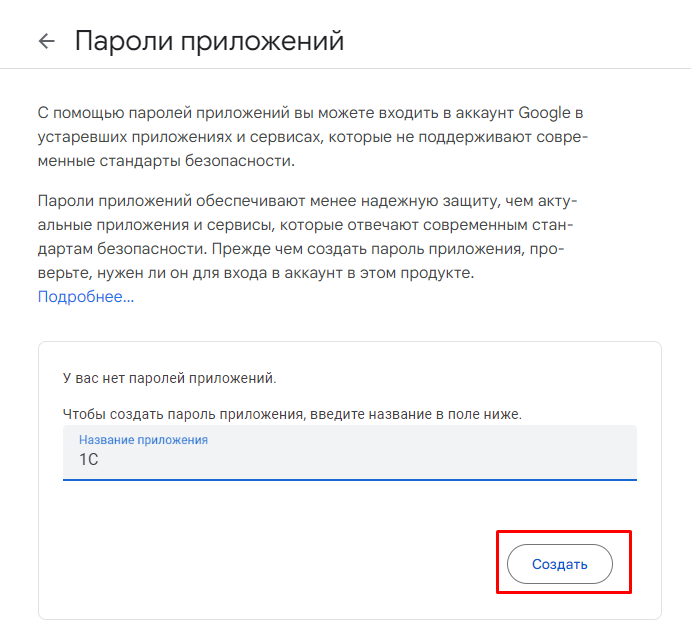This screenshot has width=691, height=626.
Task: Click the line "менные стандарты безопасности."
Action: (x=167, y=160)
